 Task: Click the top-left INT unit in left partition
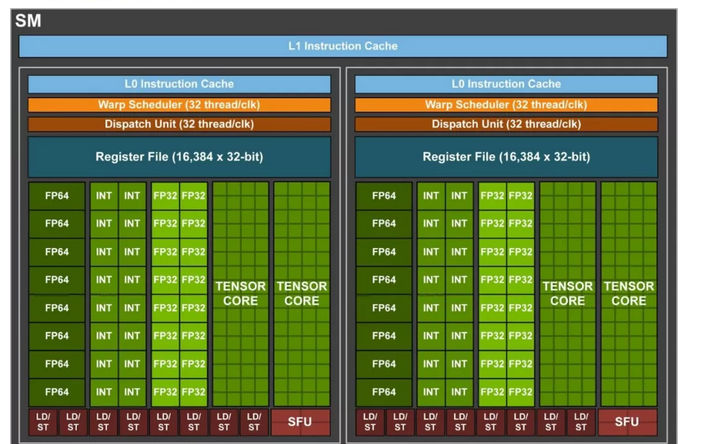(x=104, y=196)
